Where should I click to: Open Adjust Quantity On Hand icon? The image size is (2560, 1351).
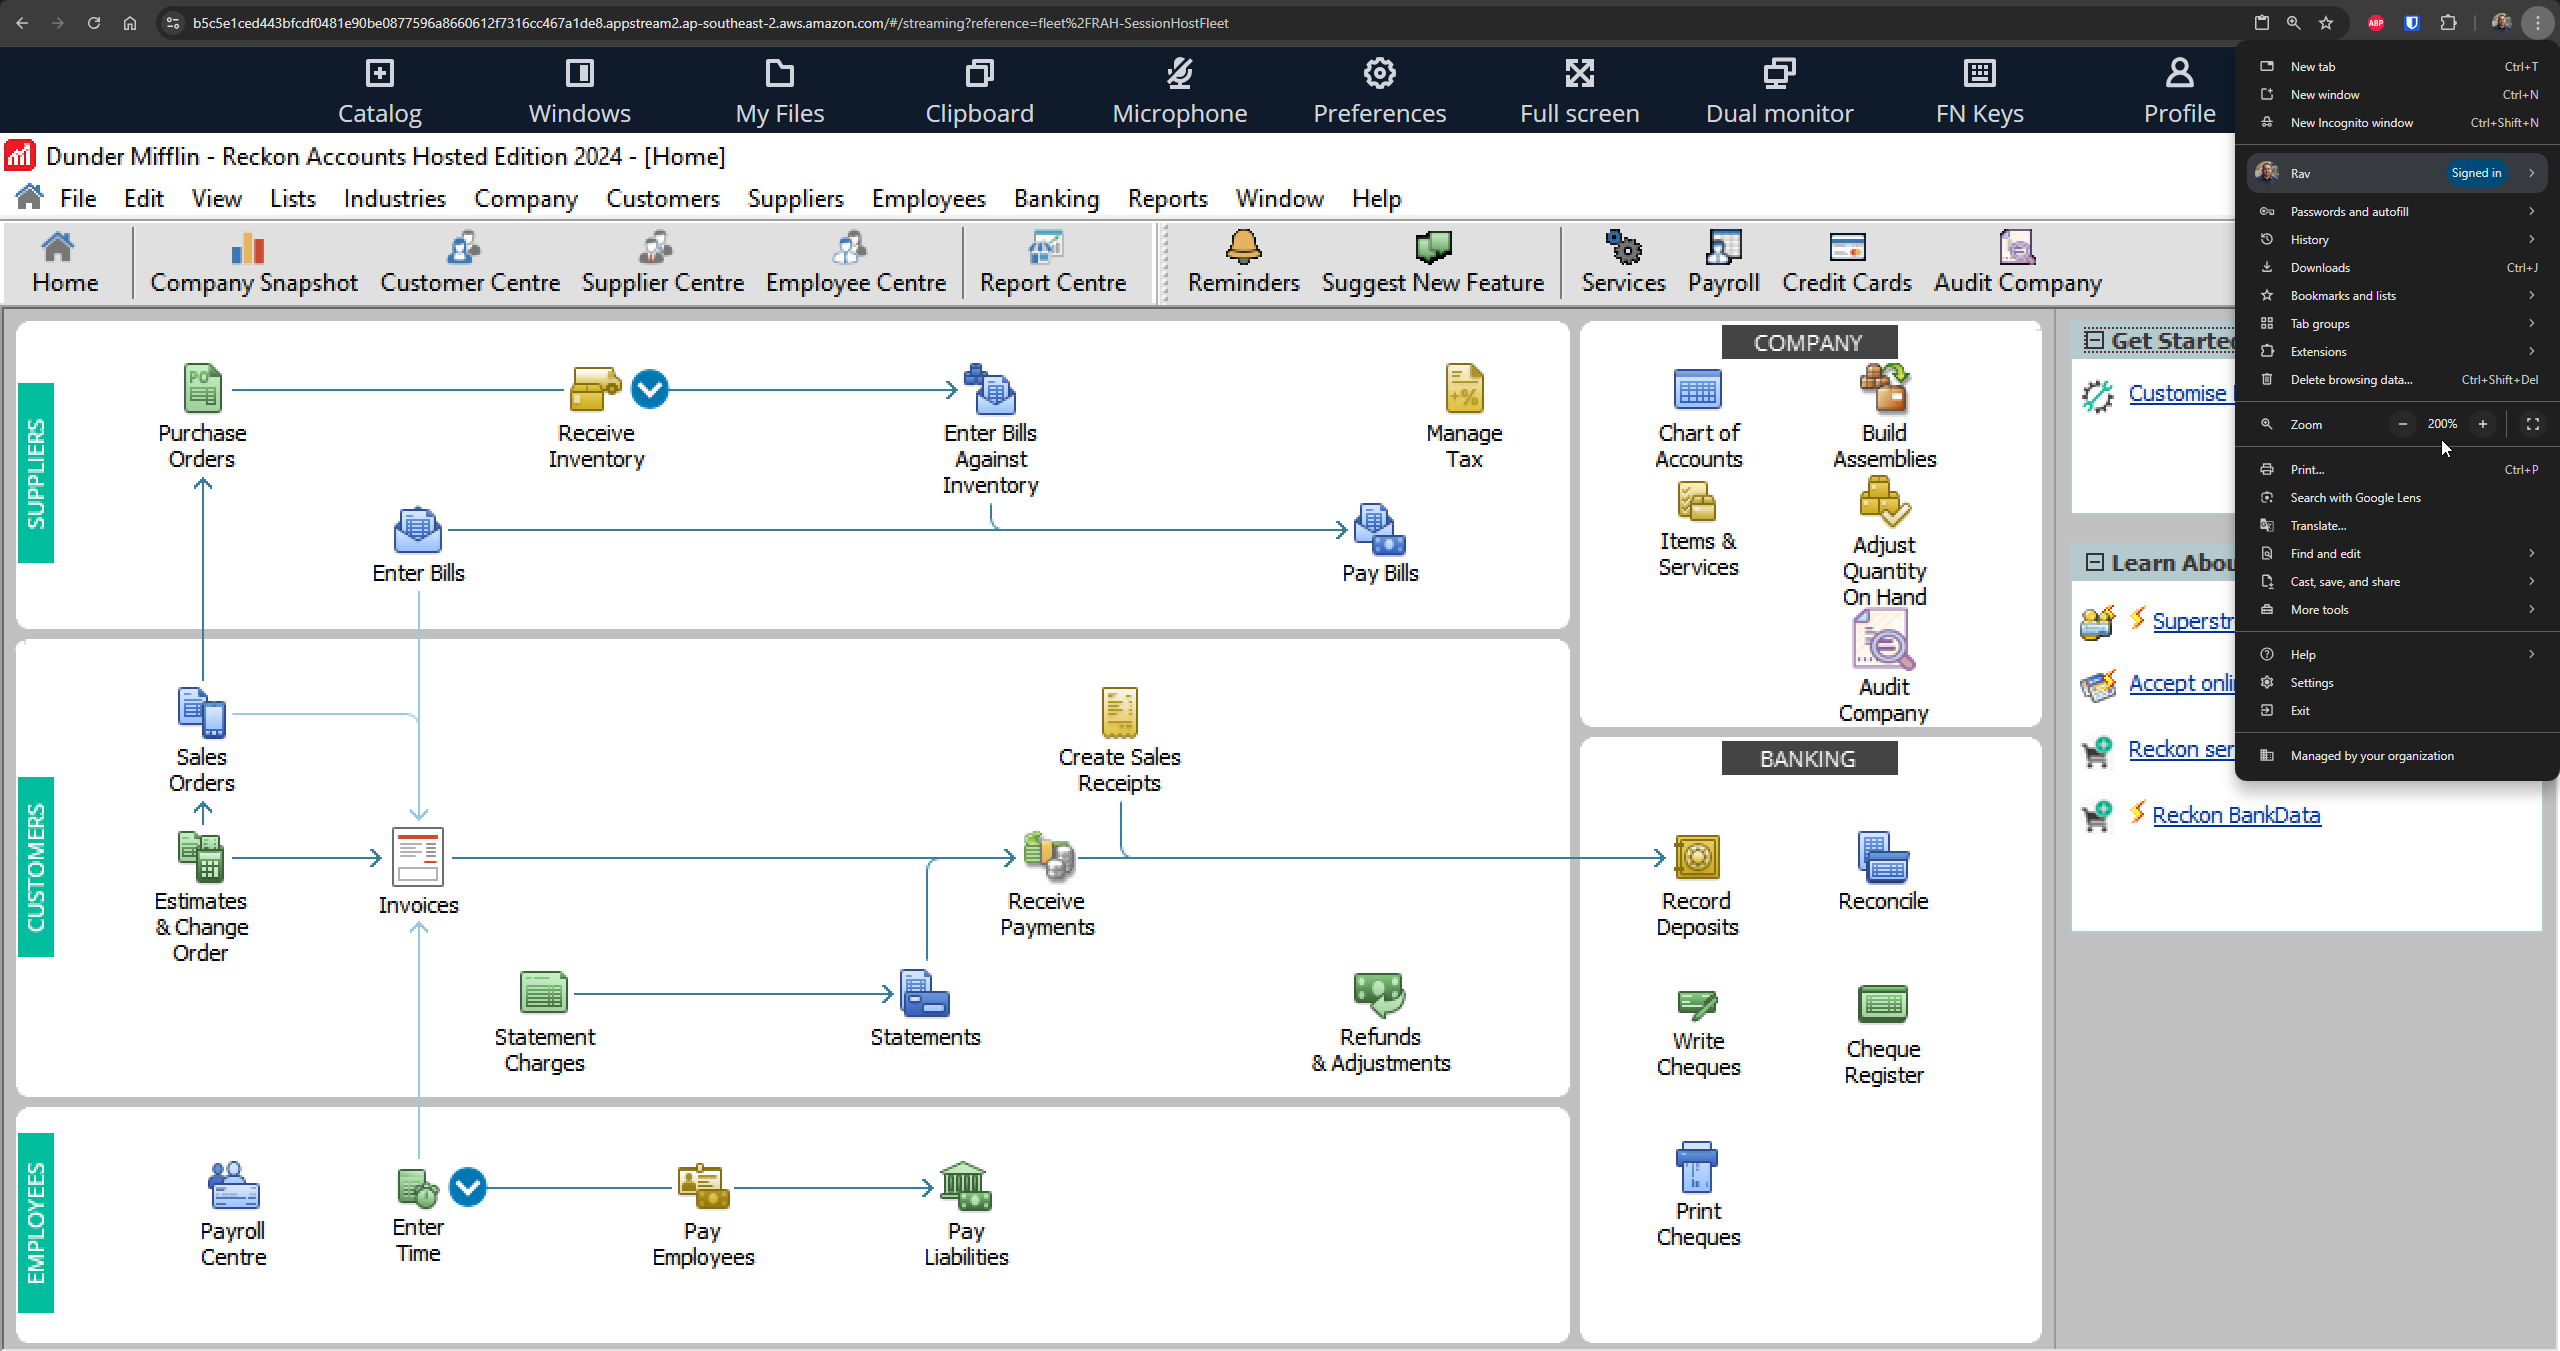[x=1884, y=501]
